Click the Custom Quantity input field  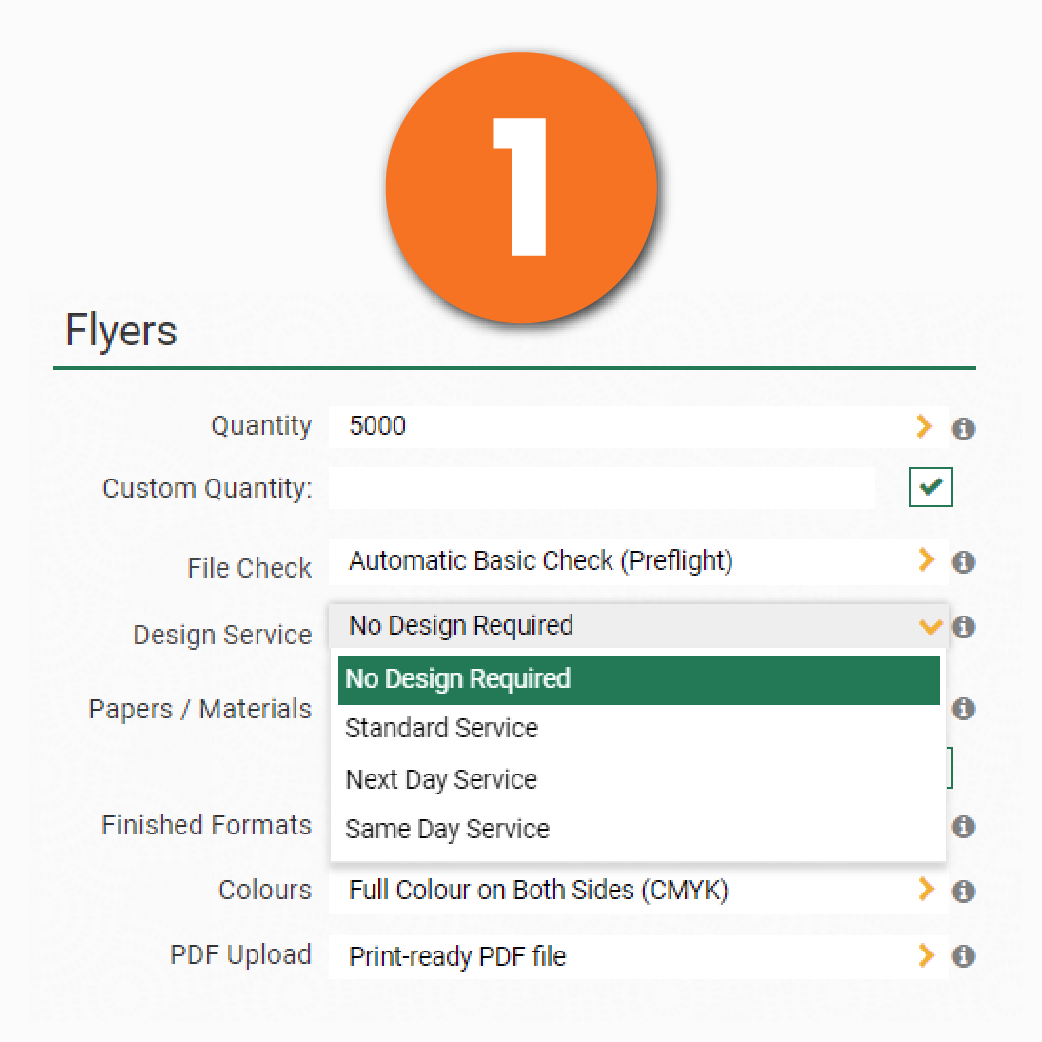point(602,488)
